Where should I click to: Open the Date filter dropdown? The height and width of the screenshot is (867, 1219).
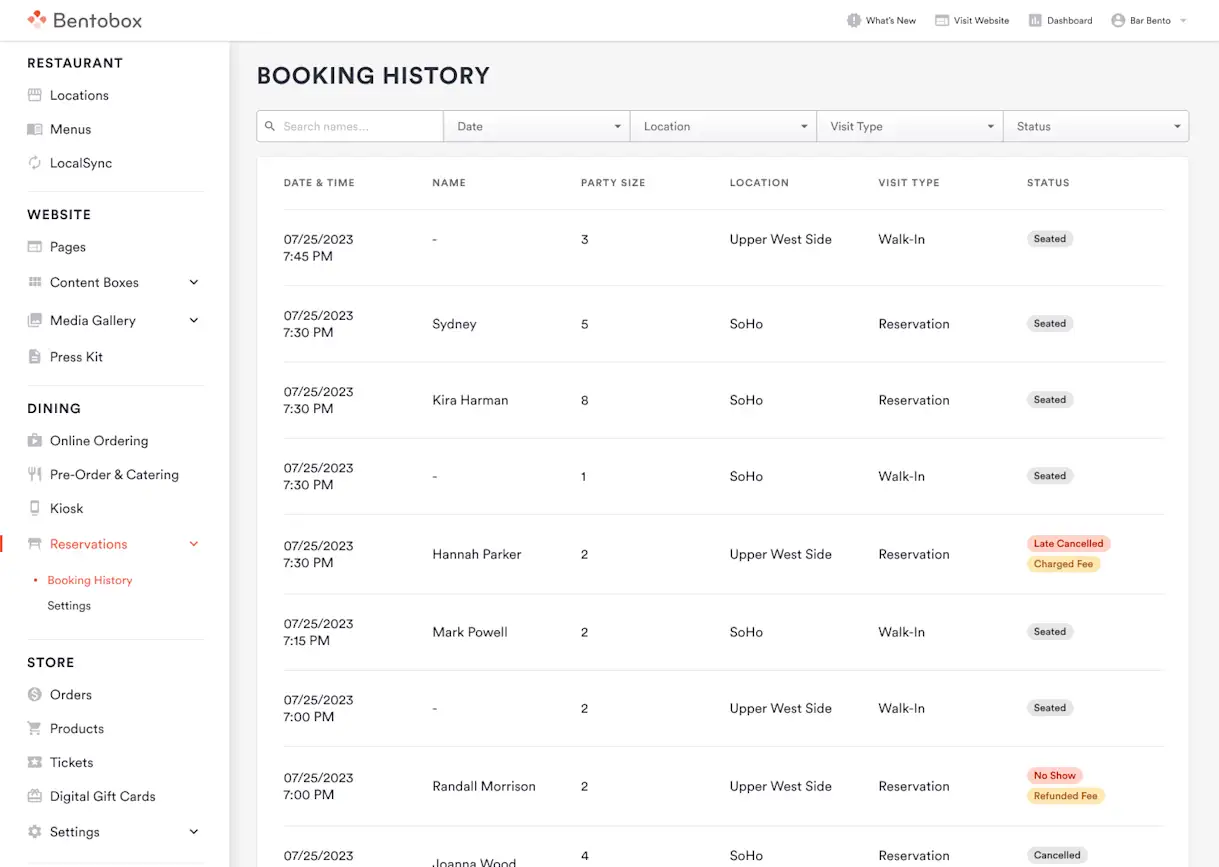pyautogui.click(x=536, y=127)
